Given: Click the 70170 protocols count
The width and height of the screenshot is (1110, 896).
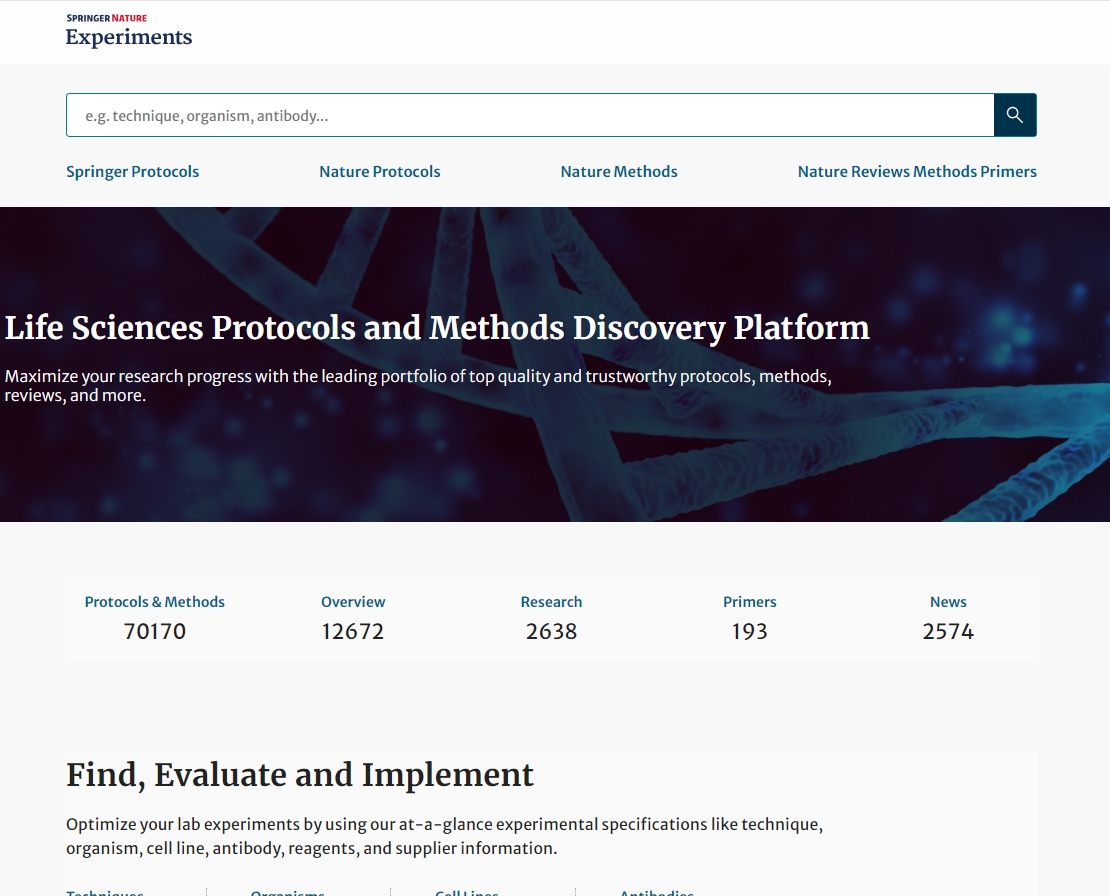Looking at the screenshot, I should [154, 631].
